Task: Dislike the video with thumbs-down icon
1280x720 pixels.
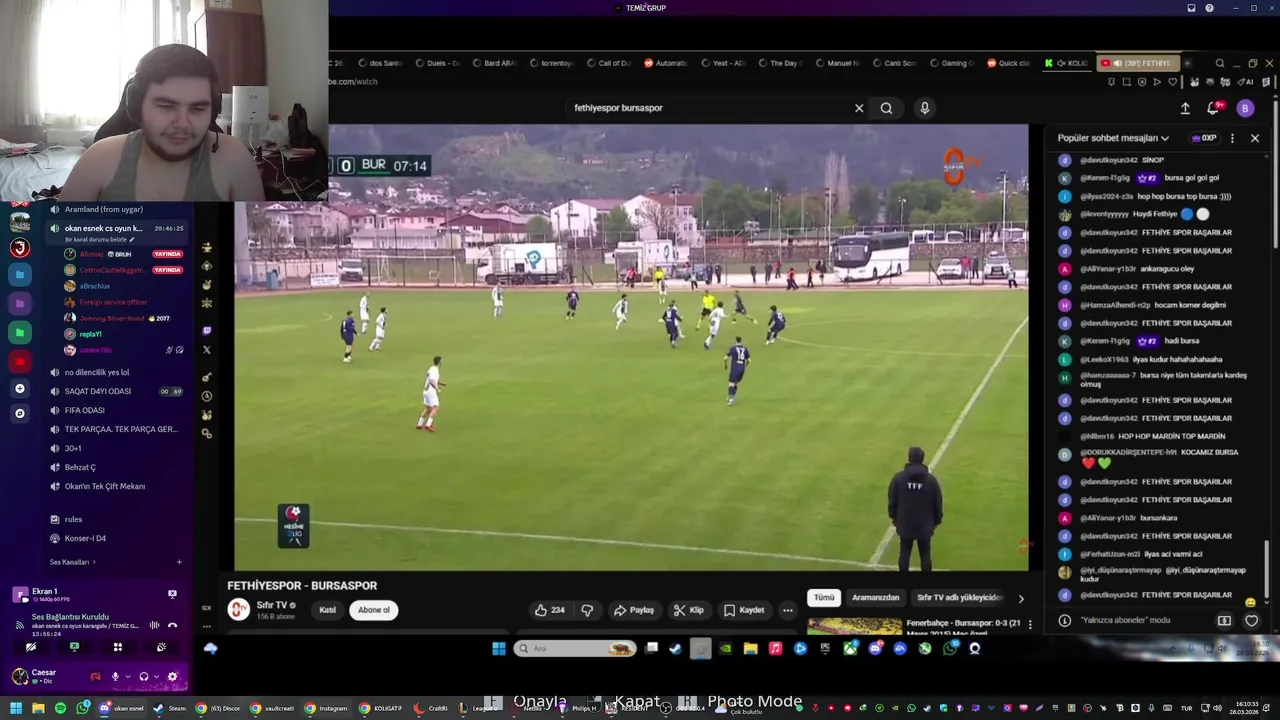Action: [x=587, y=610]
